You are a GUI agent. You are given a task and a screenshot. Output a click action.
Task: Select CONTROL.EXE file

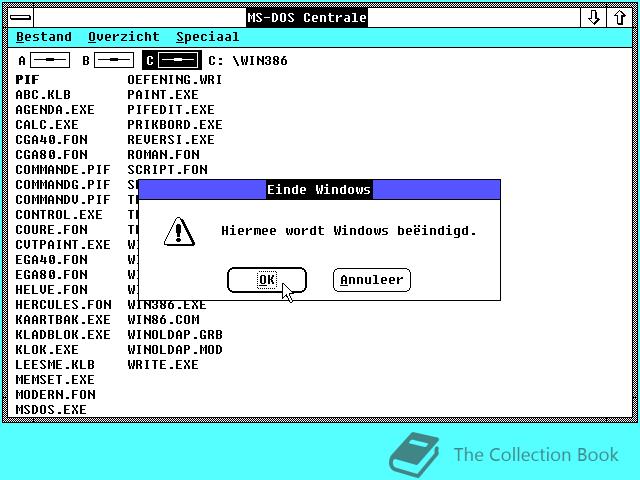tap(59, 215)
